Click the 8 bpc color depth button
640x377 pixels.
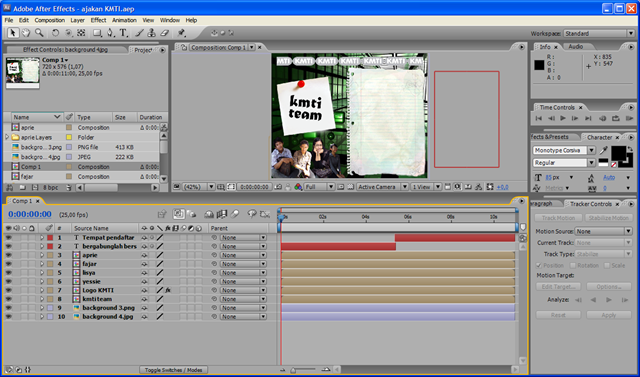point(51,187)
